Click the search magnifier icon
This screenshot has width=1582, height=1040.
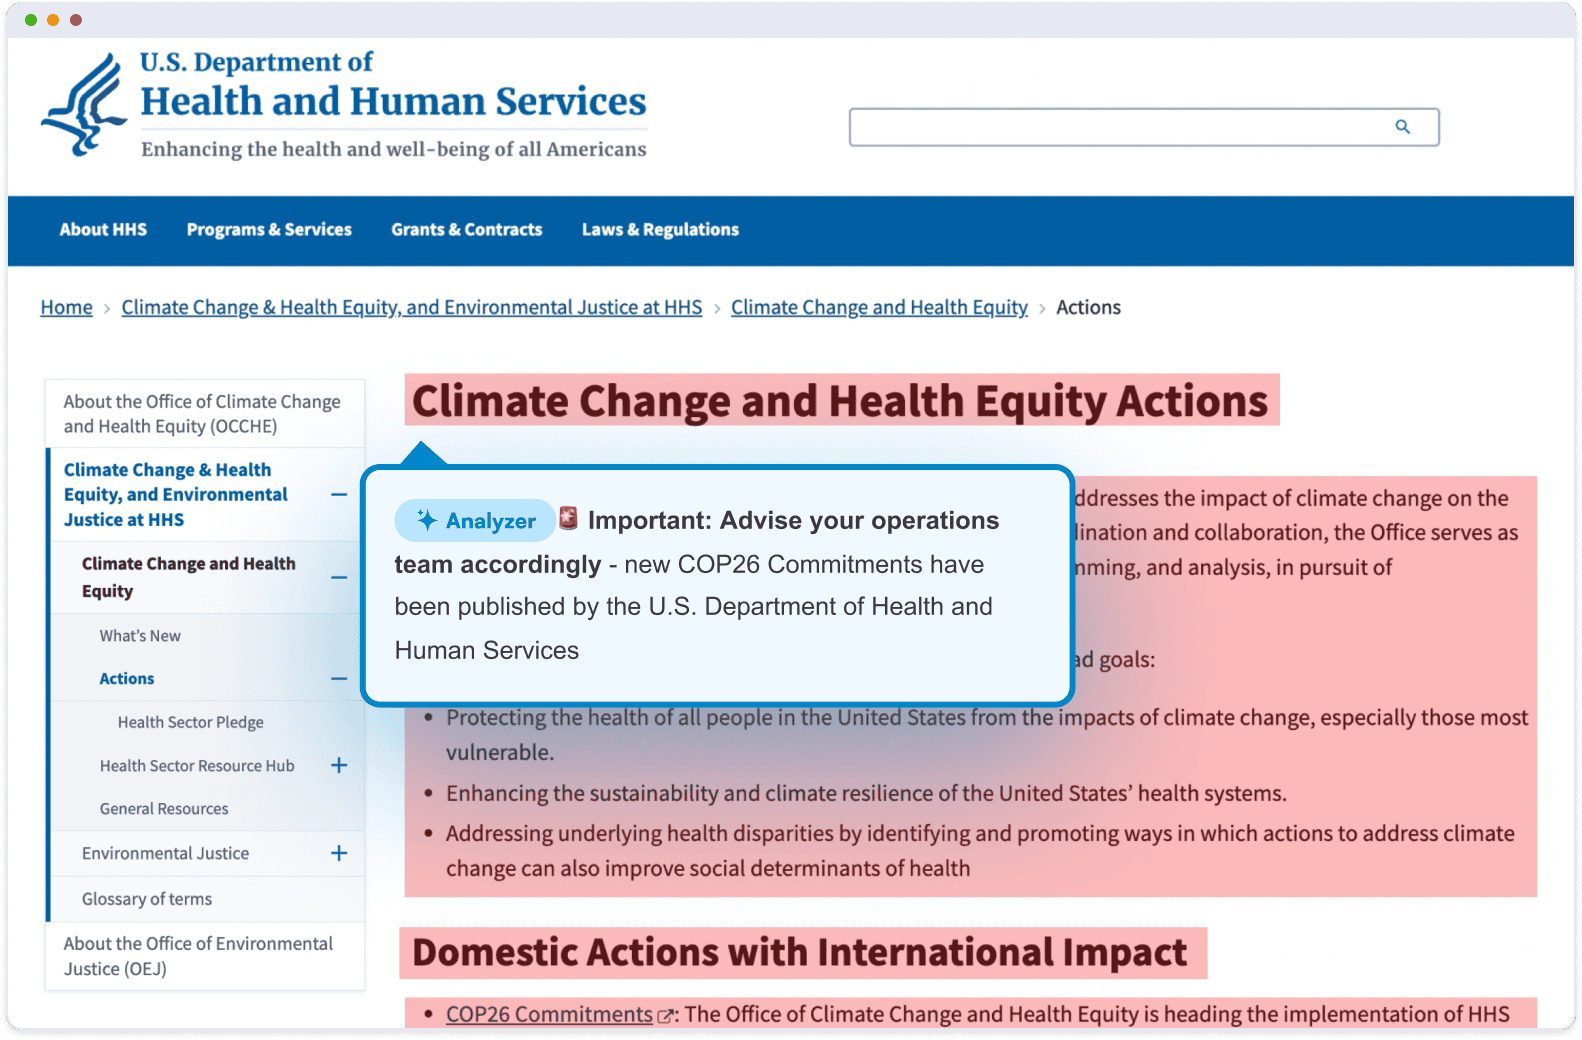(x=1402, y=127)
